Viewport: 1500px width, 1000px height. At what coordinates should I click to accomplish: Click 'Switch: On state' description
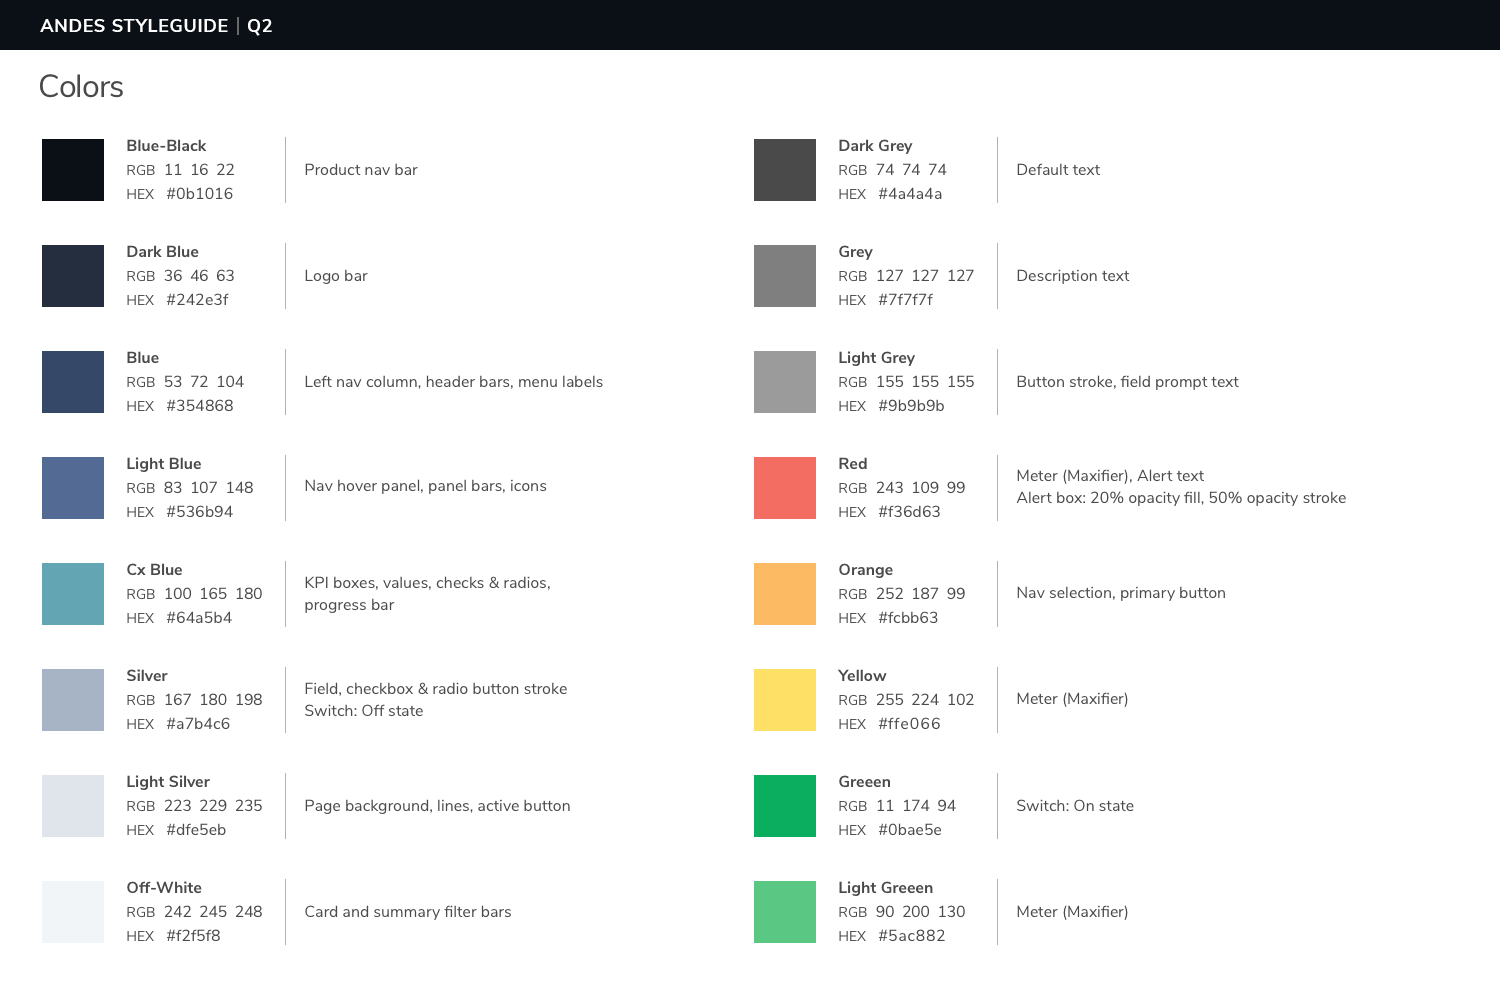tap(1075, 806)
